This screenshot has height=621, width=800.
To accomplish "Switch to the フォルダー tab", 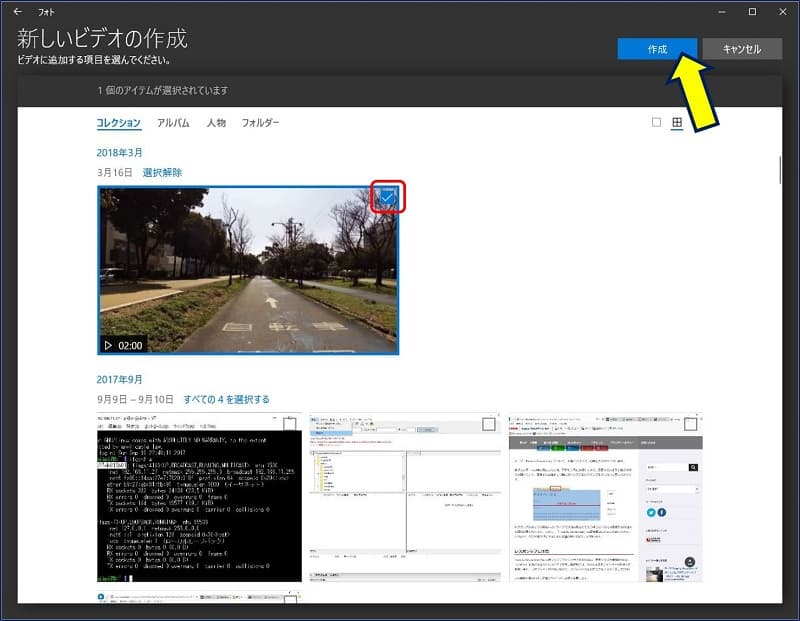I will 260,123.
